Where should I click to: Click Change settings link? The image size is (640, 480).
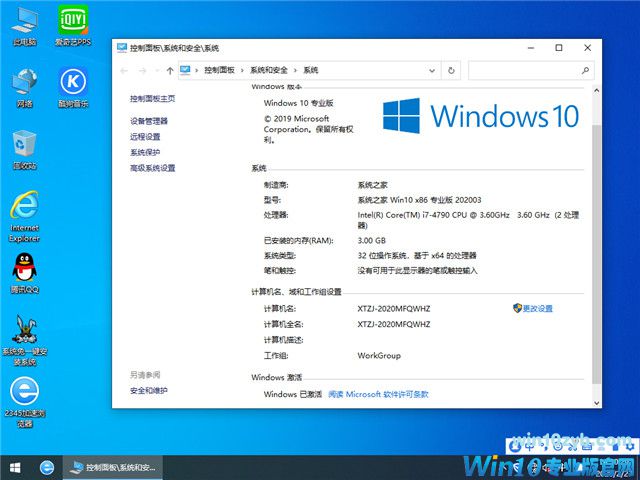(538, 309)
